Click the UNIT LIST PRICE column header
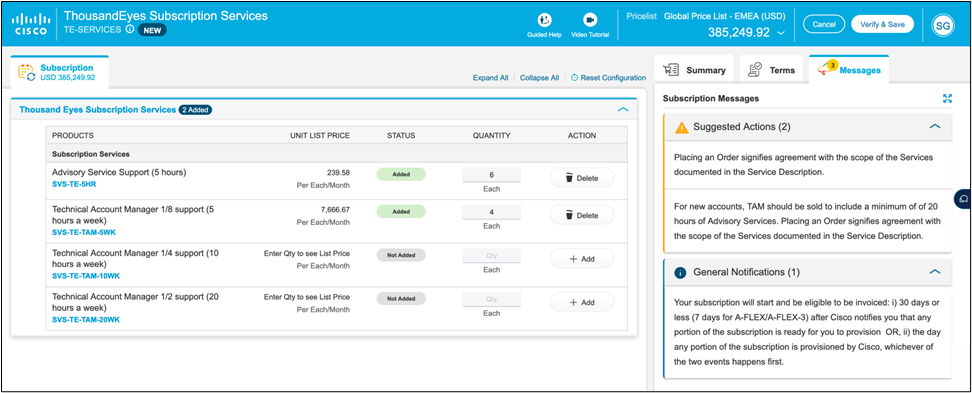The image size is (972, 393). point(320,136)
